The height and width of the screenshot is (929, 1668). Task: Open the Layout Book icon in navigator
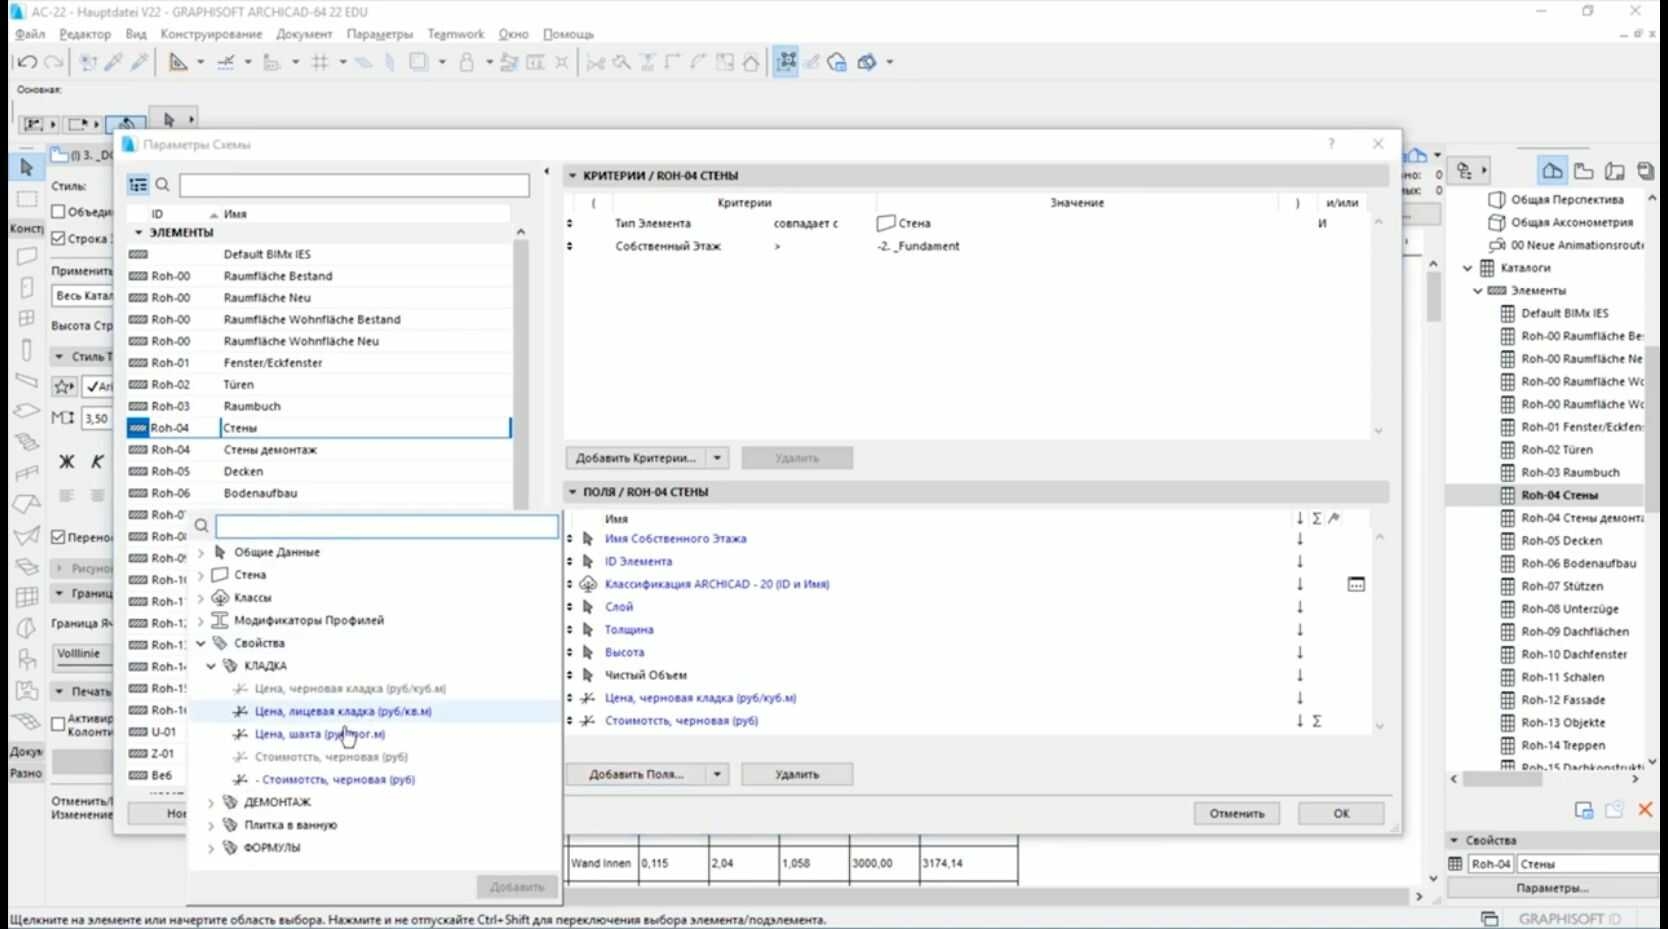1614,171
